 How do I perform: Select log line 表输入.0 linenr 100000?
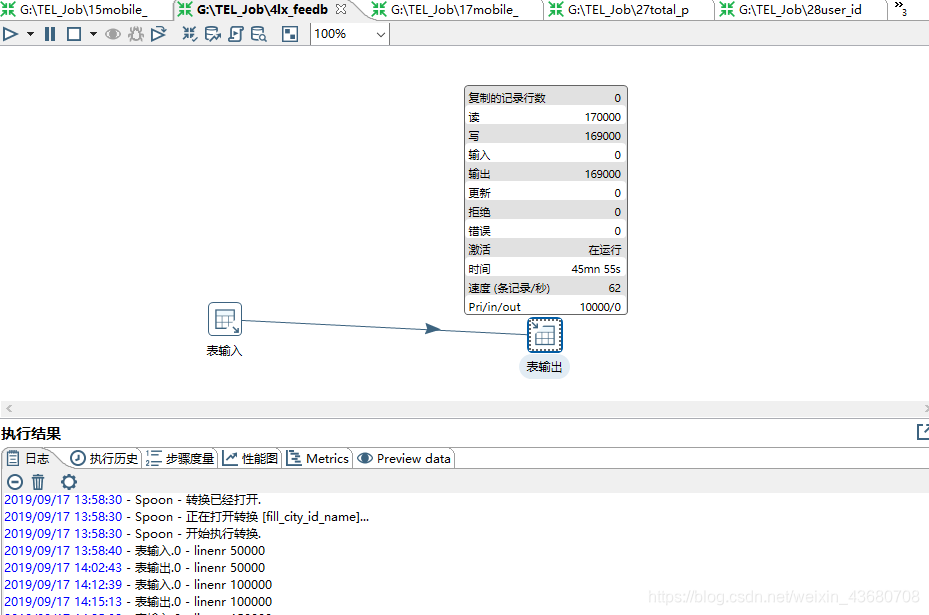138,585
